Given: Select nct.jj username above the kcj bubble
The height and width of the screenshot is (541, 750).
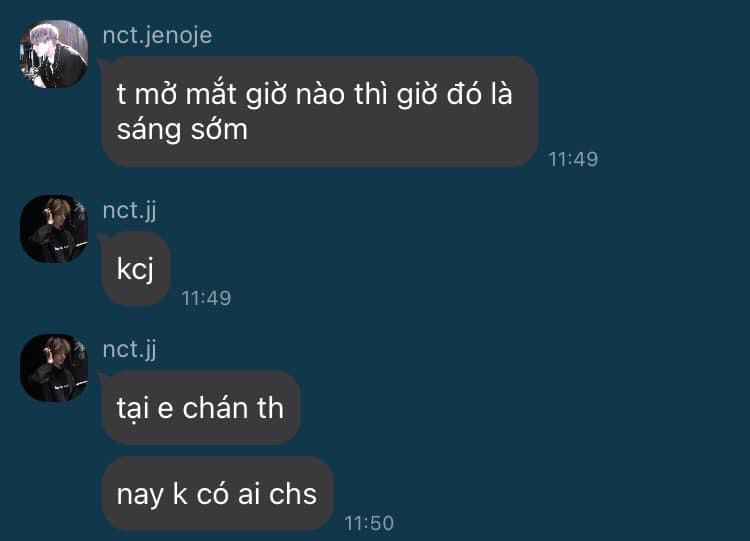Looking at the screenshot, I should (130, 210).
